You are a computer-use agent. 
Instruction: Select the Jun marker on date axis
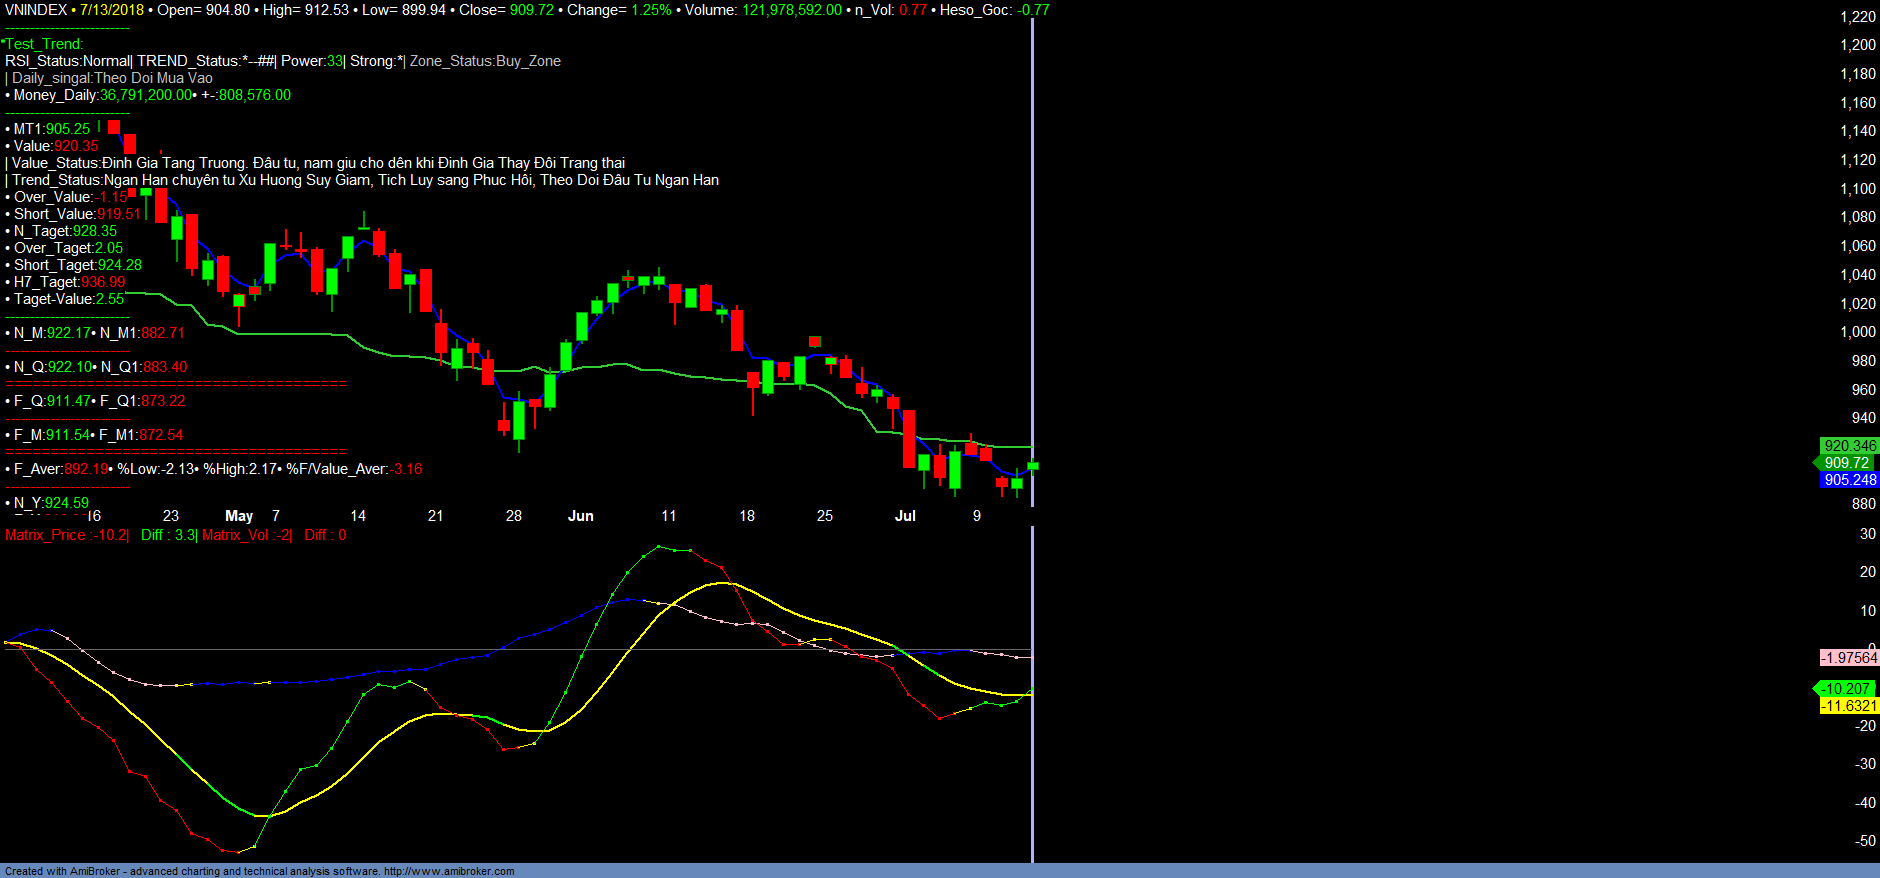(580, 516)
